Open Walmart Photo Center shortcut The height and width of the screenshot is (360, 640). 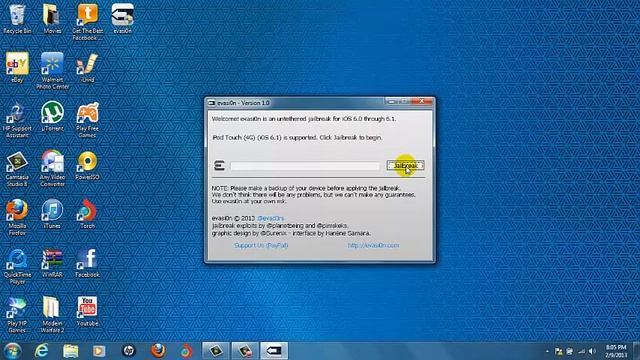[52, 71]
